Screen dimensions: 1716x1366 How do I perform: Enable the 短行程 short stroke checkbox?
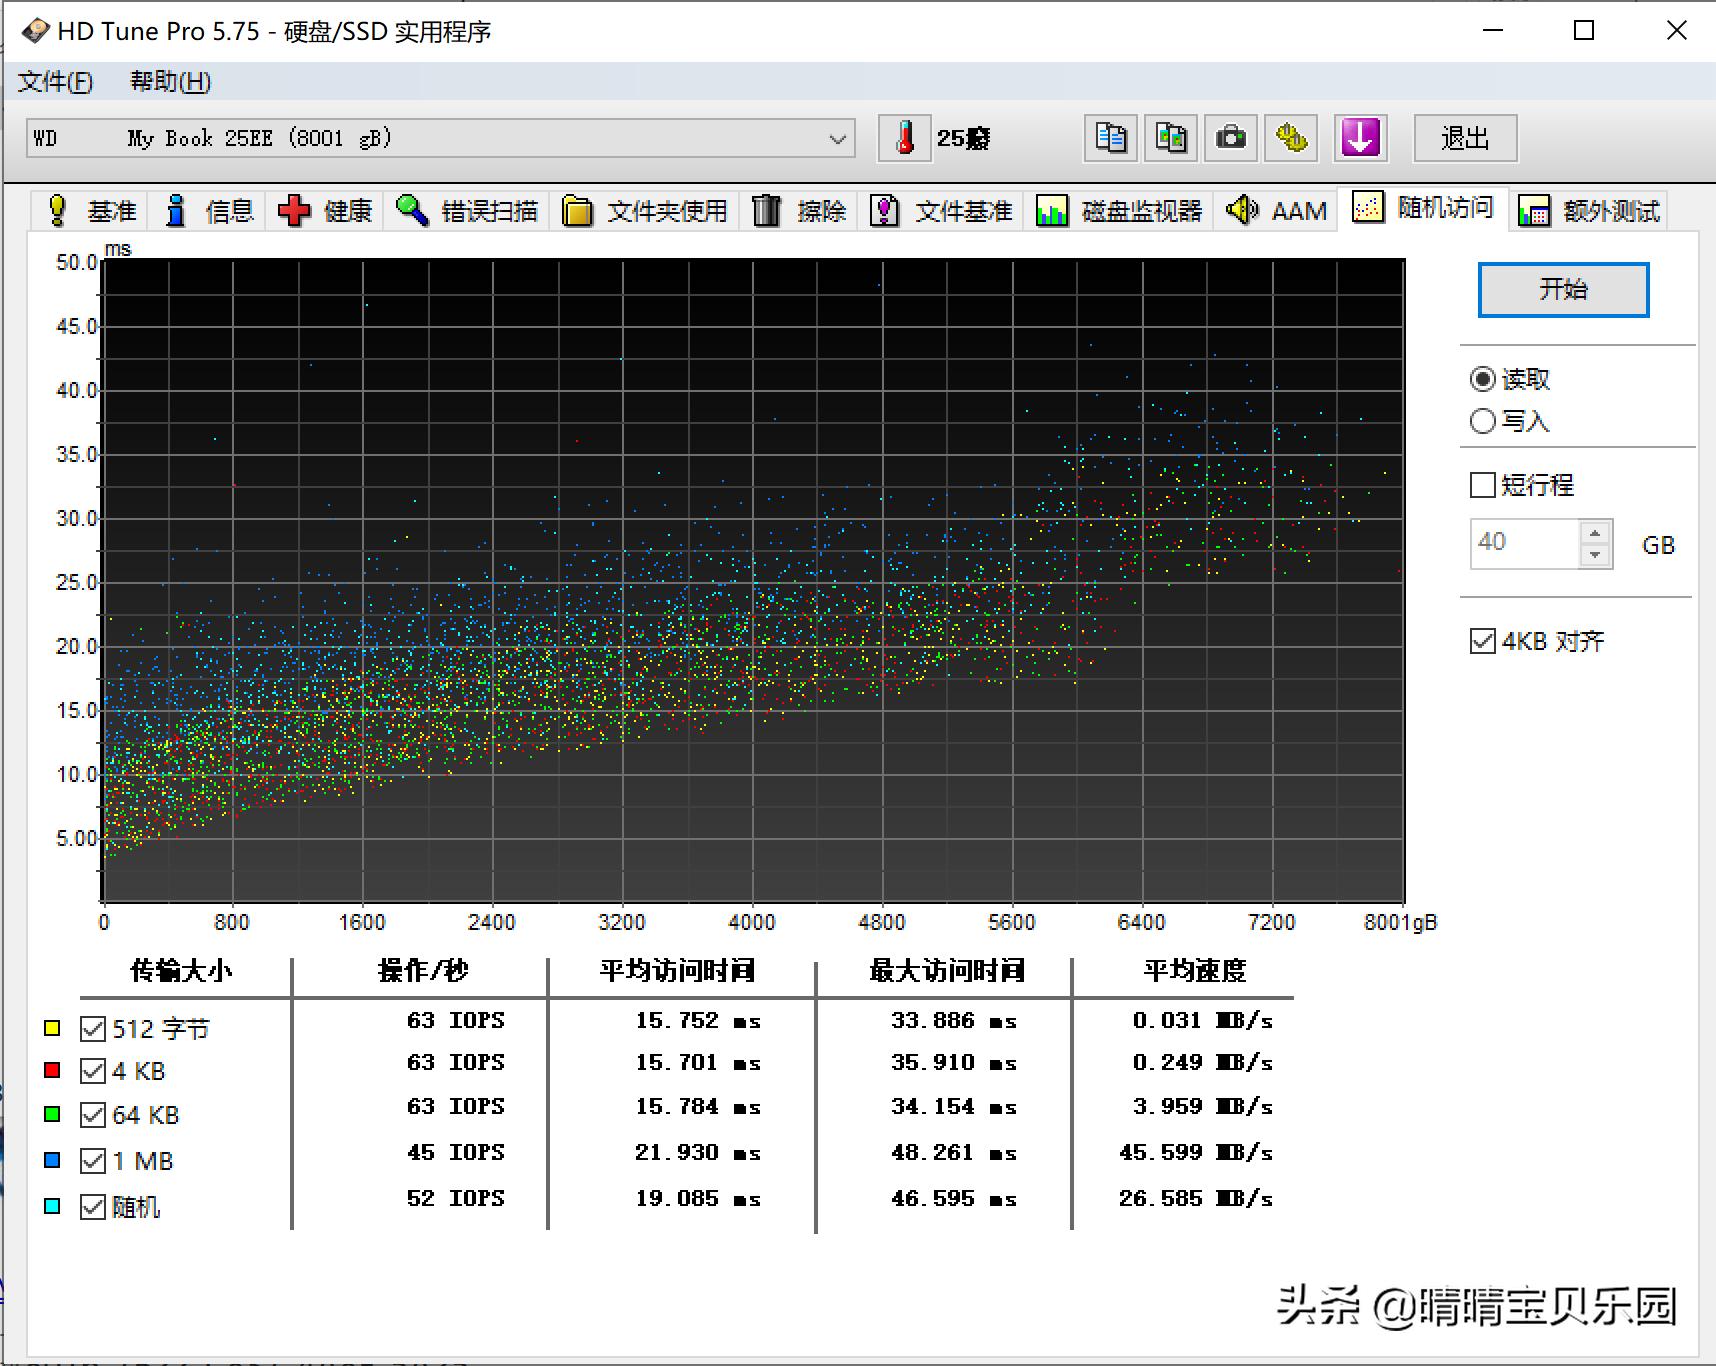[1483, 485]
